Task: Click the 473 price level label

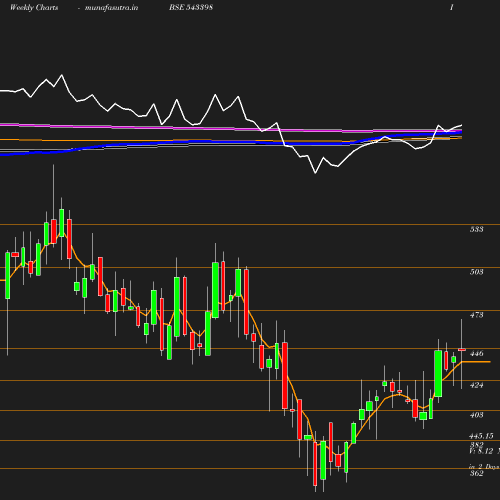Action: (x=476, y=315)
